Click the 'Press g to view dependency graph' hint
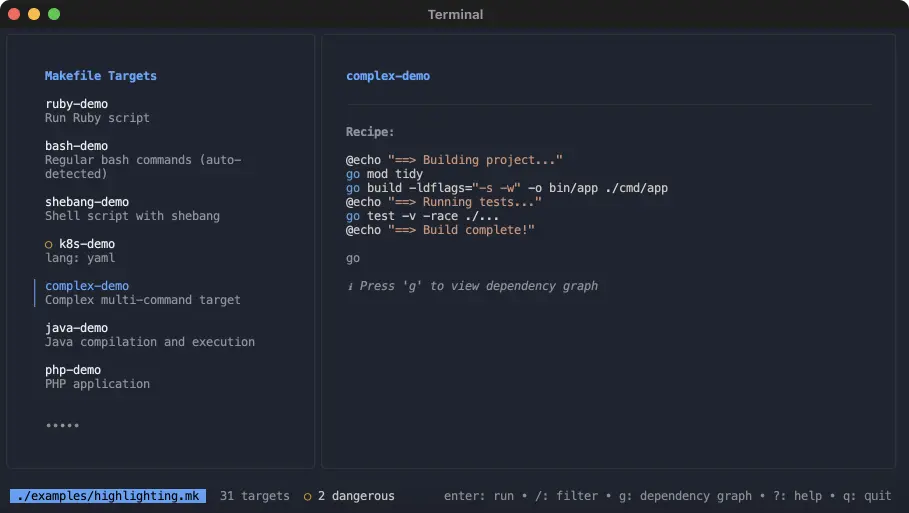909x513 pixels. point(478,286)
